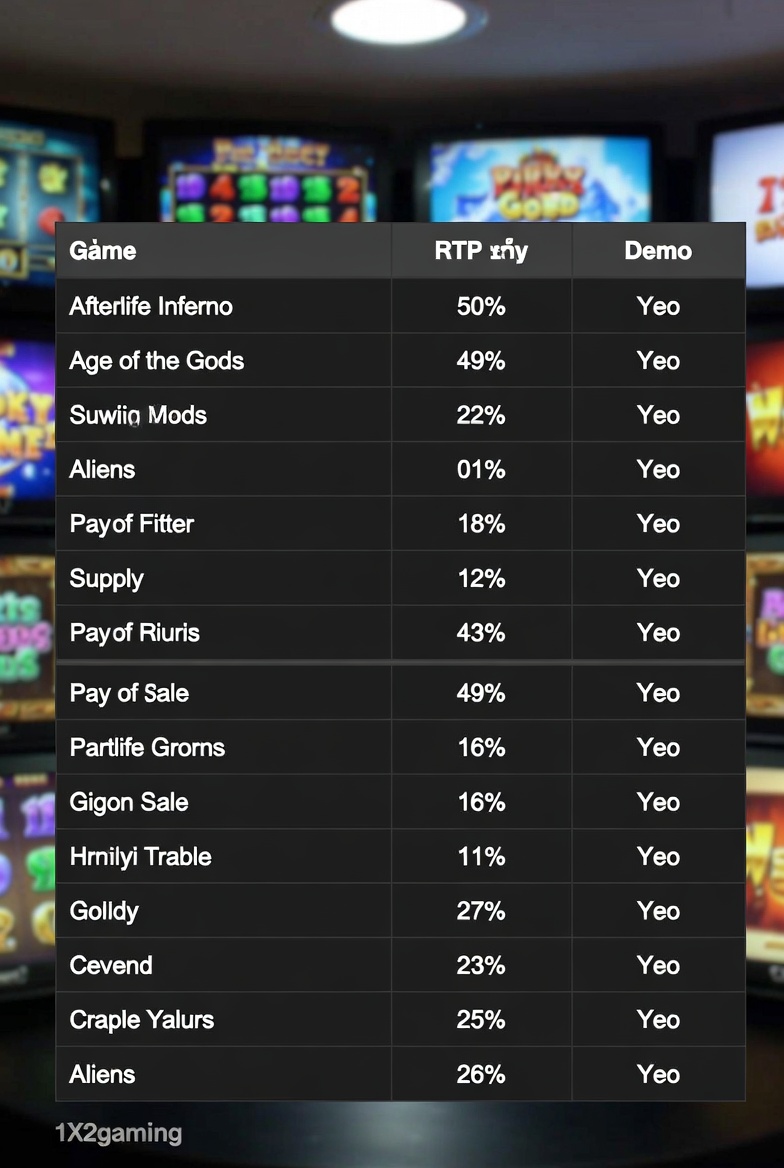This screenshot has height=1168, width=784.
Task: Click the Game column header
Action: [103, 250]
